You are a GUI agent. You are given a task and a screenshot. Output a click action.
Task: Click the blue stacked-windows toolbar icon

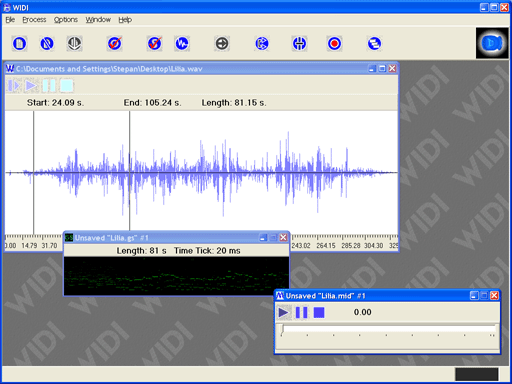374,44
